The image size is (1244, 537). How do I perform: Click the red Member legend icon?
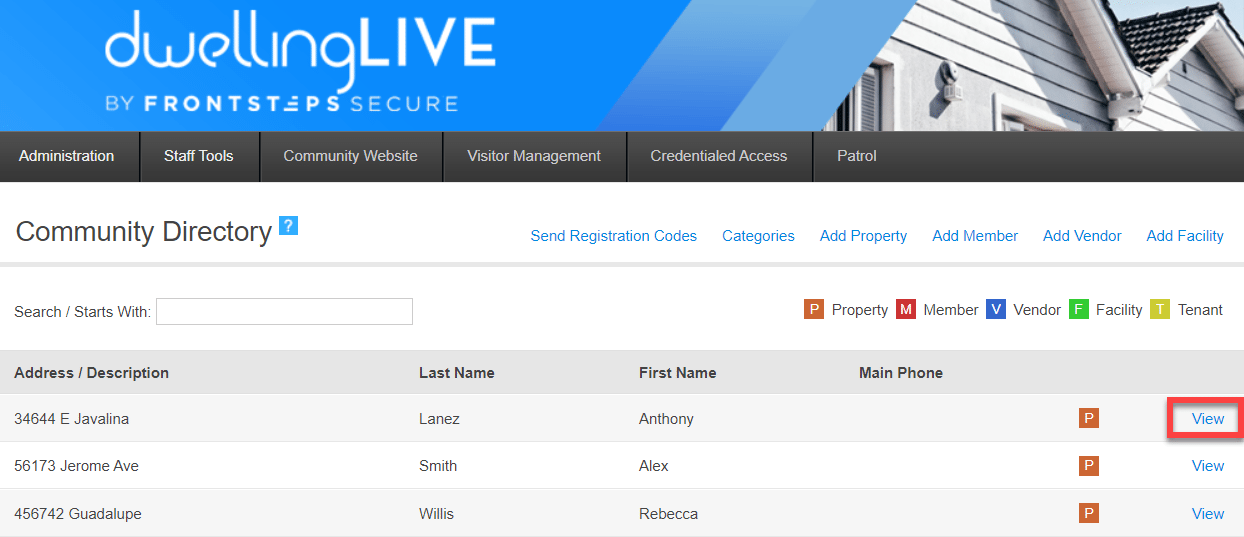point(906,309)
